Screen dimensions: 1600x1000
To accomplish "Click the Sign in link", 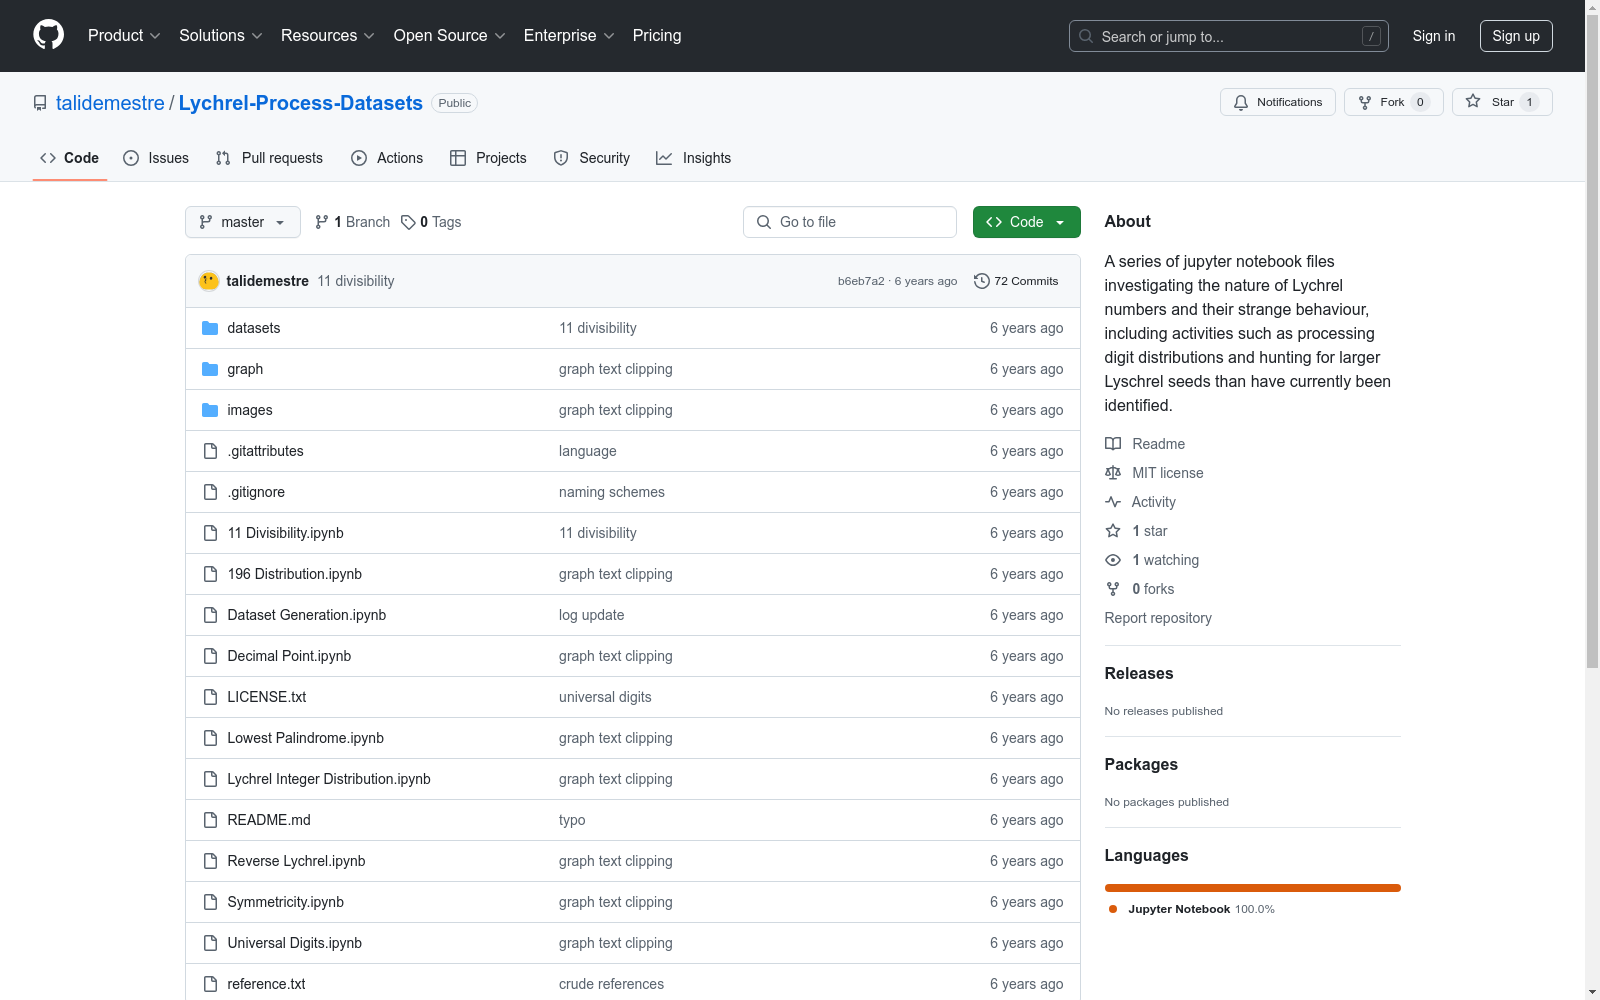I will point(1433,36).
